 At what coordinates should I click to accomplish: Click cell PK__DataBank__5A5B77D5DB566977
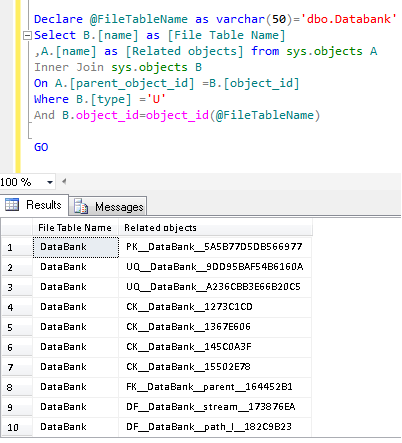click(x=215, y=247)
